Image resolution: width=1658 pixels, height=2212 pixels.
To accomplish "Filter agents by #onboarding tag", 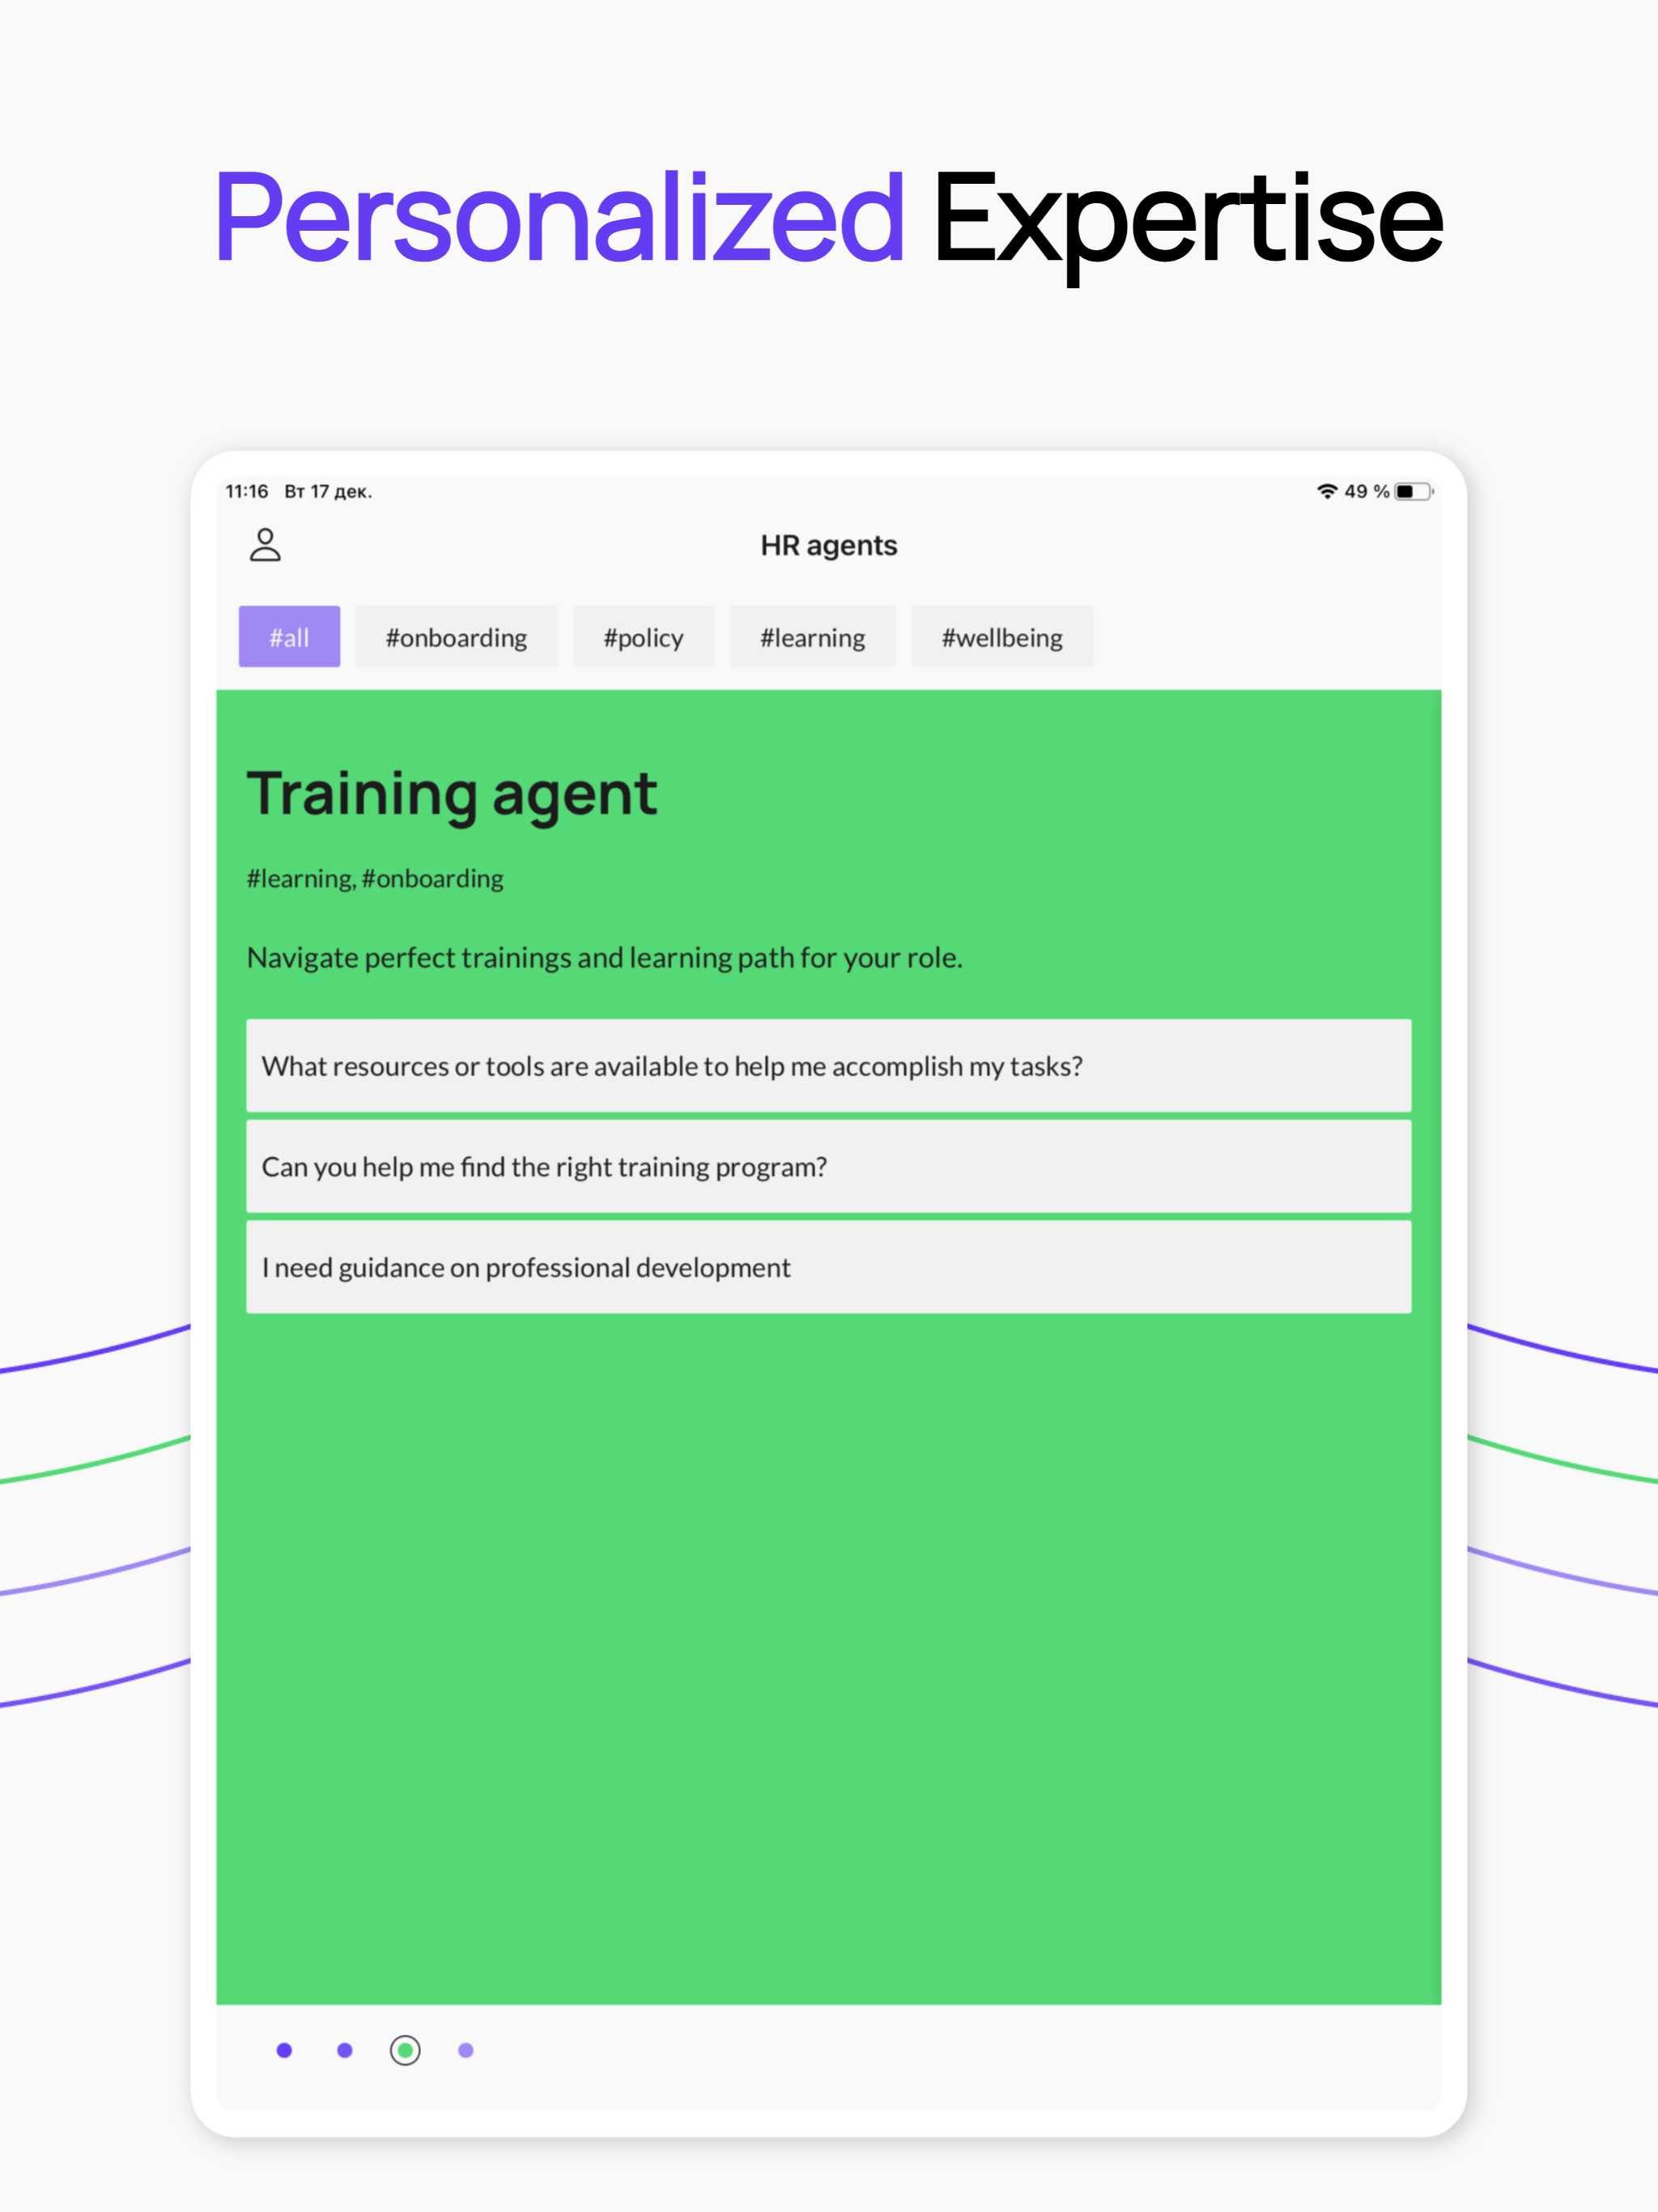I will pyautogui.click(x=456, y=636).
